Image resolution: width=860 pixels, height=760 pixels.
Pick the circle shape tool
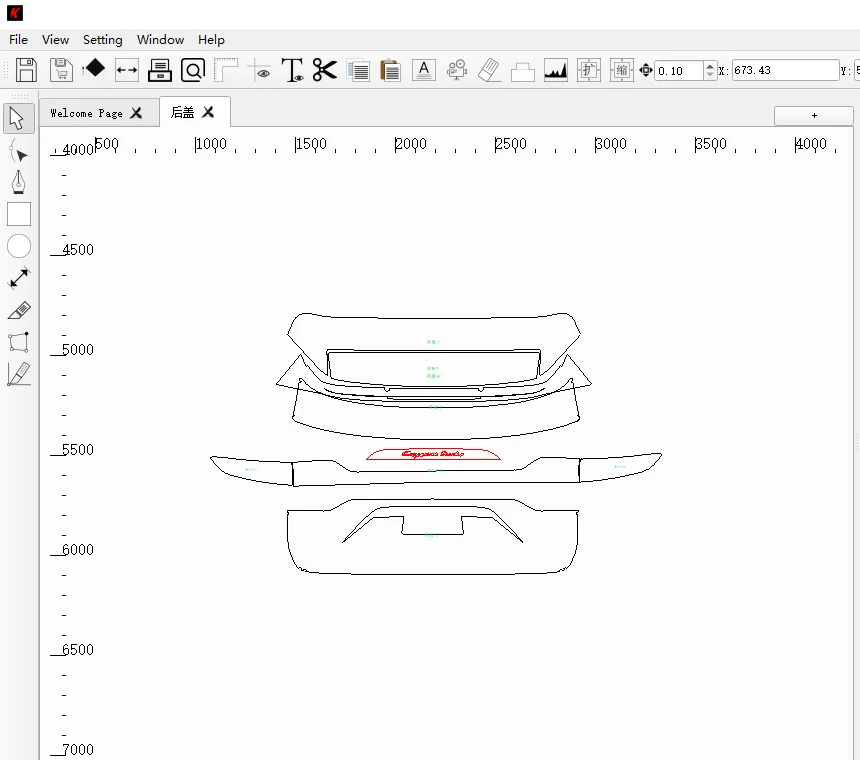tap(19, 246)
